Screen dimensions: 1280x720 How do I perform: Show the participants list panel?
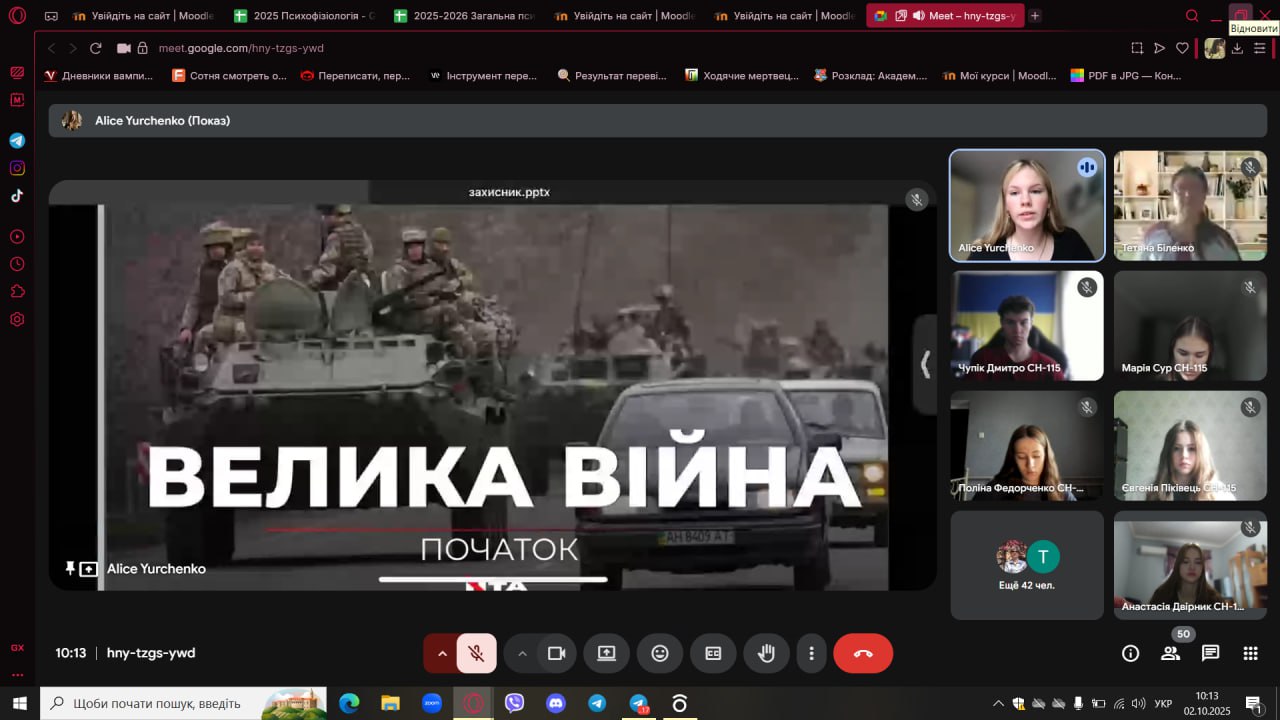point(1170,653)
